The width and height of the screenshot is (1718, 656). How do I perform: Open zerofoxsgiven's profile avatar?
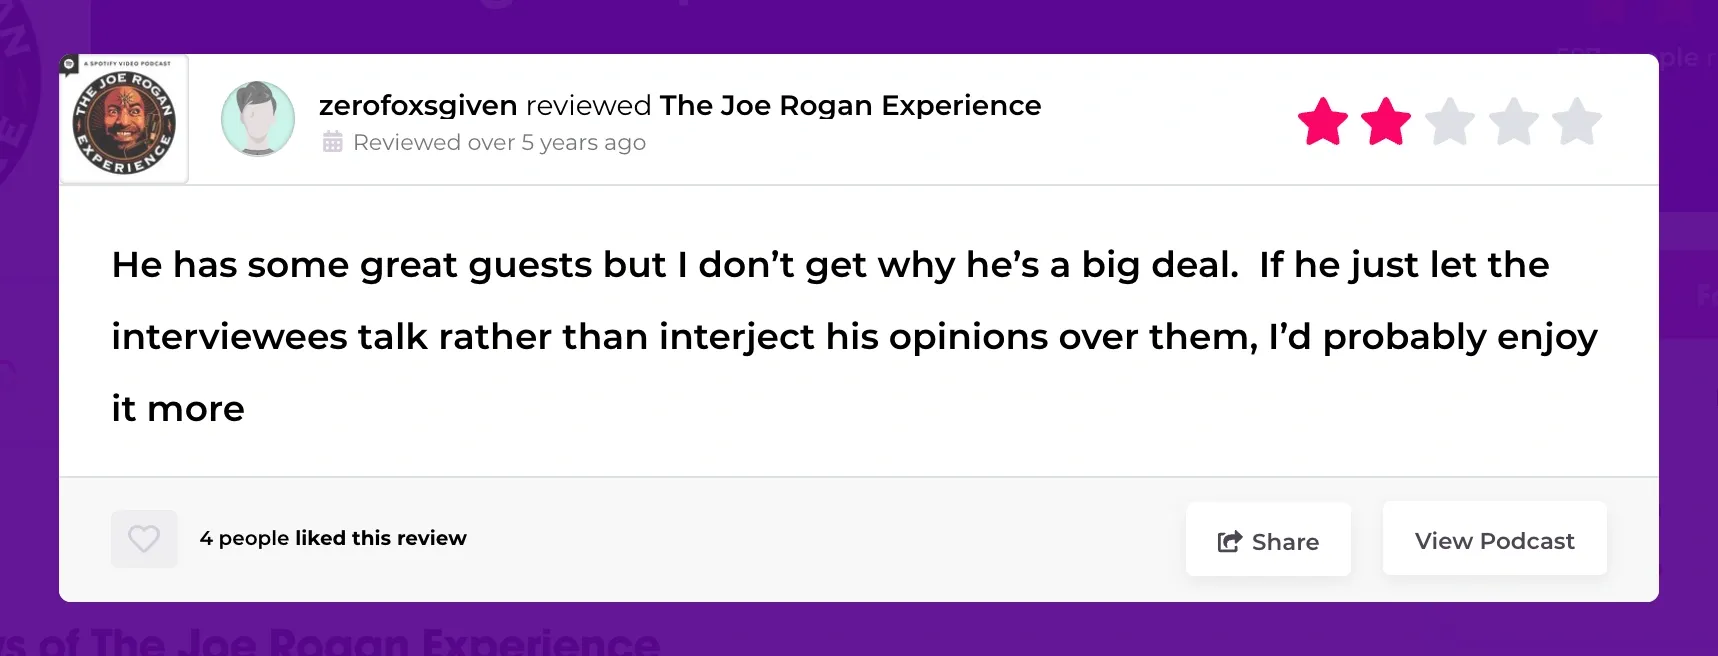pyautogui.click(x=258, y=119)
